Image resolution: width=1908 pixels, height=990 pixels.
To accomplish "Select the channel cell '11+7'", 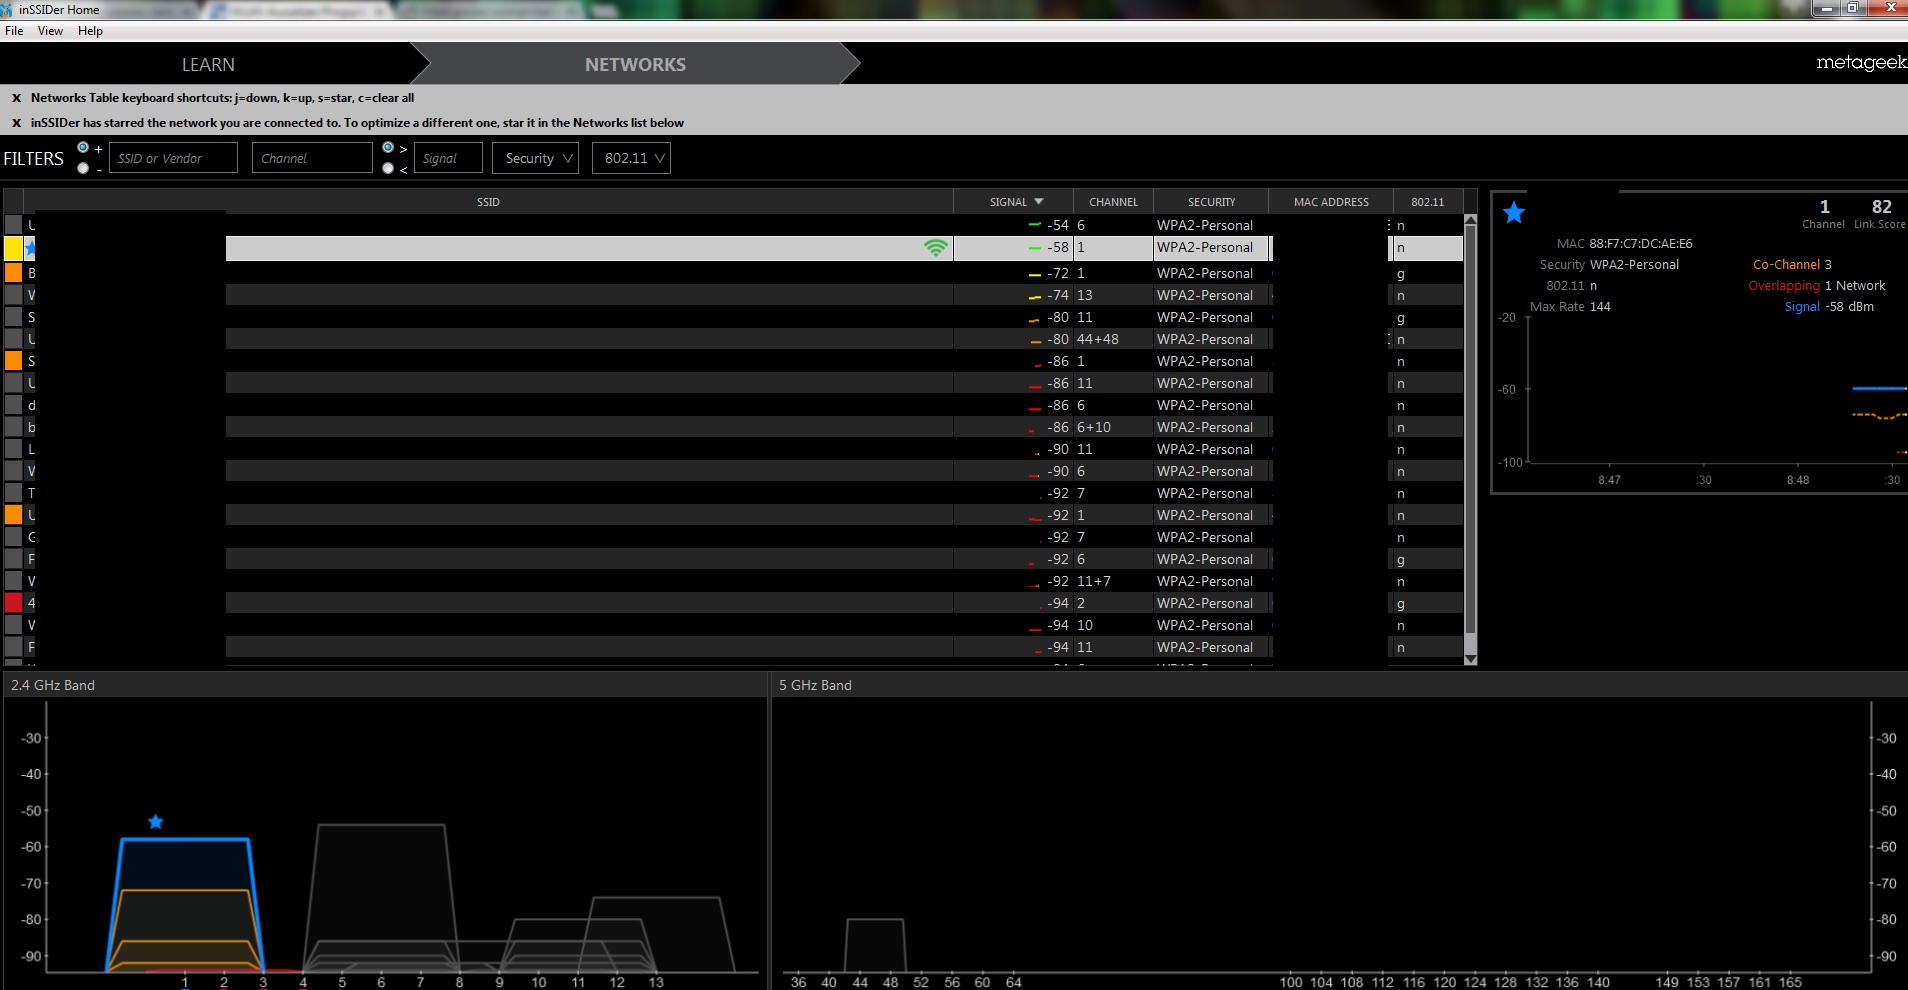I will click(x=1094, y=581).
